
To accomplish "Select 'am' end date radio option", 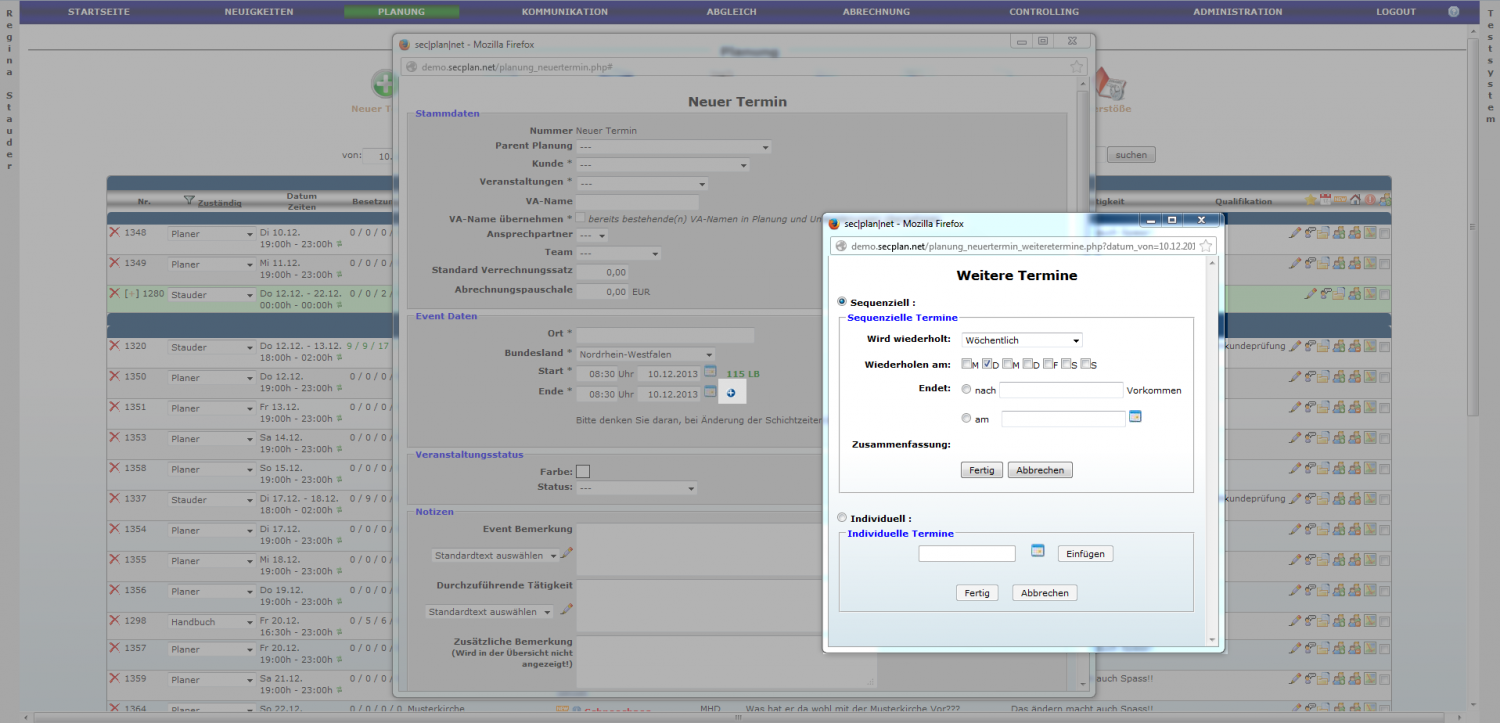I will [x=966, y=418].
